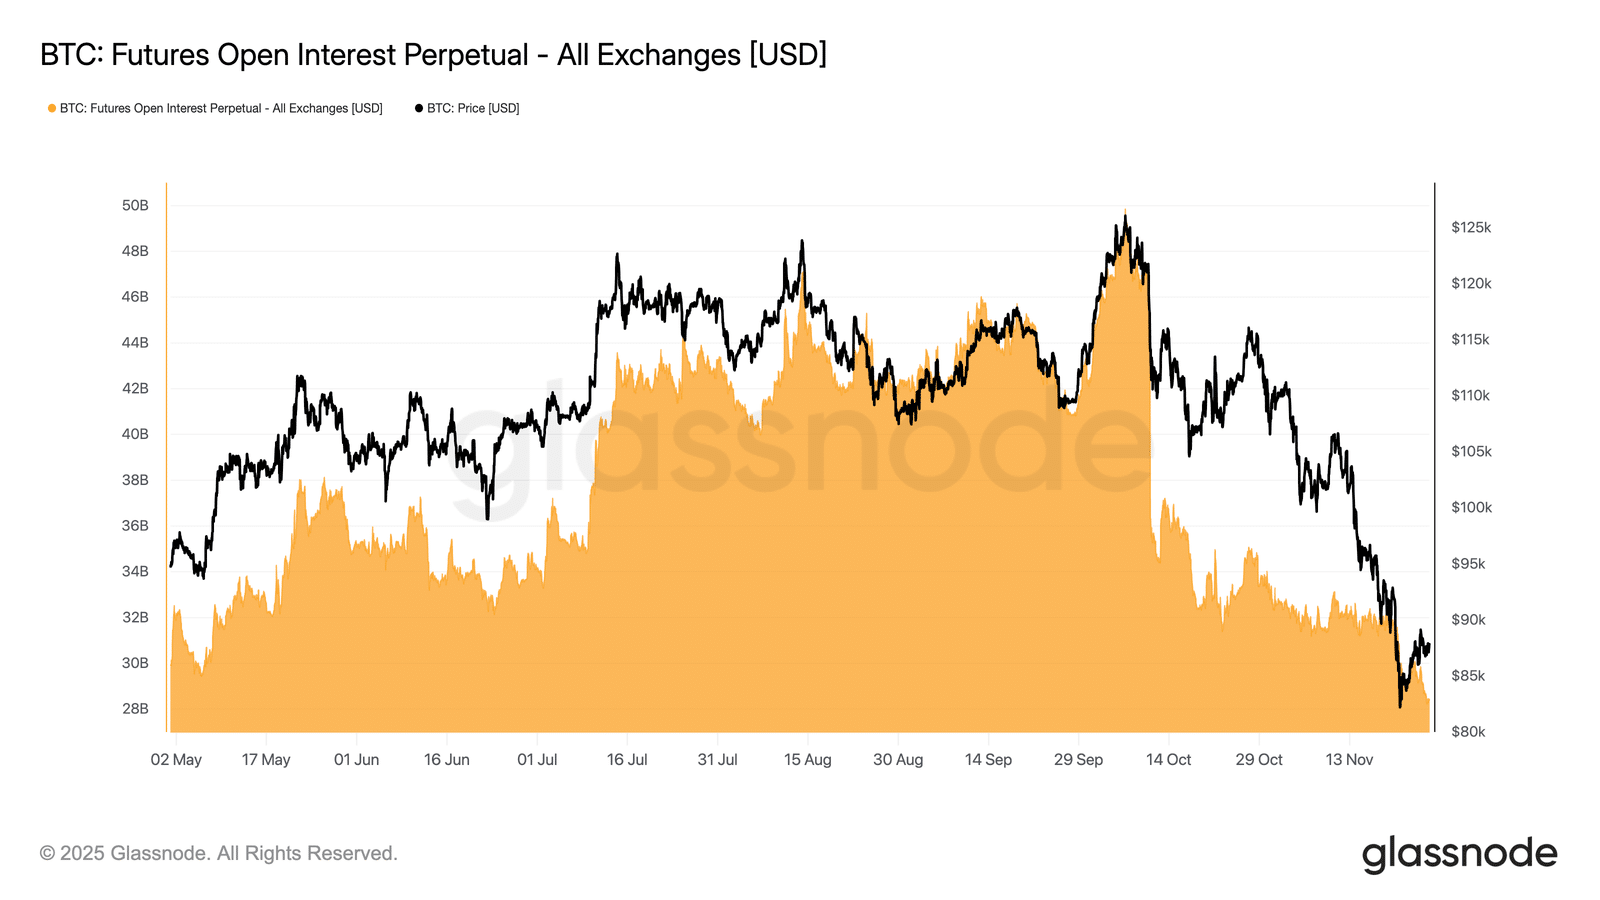Click the chart title text
This screenshot has width=1600, height=900.
pos(433,54)
